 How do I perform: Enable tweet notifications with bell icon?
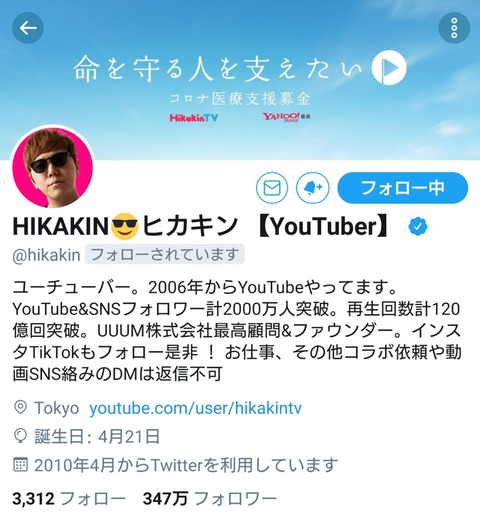313,188
